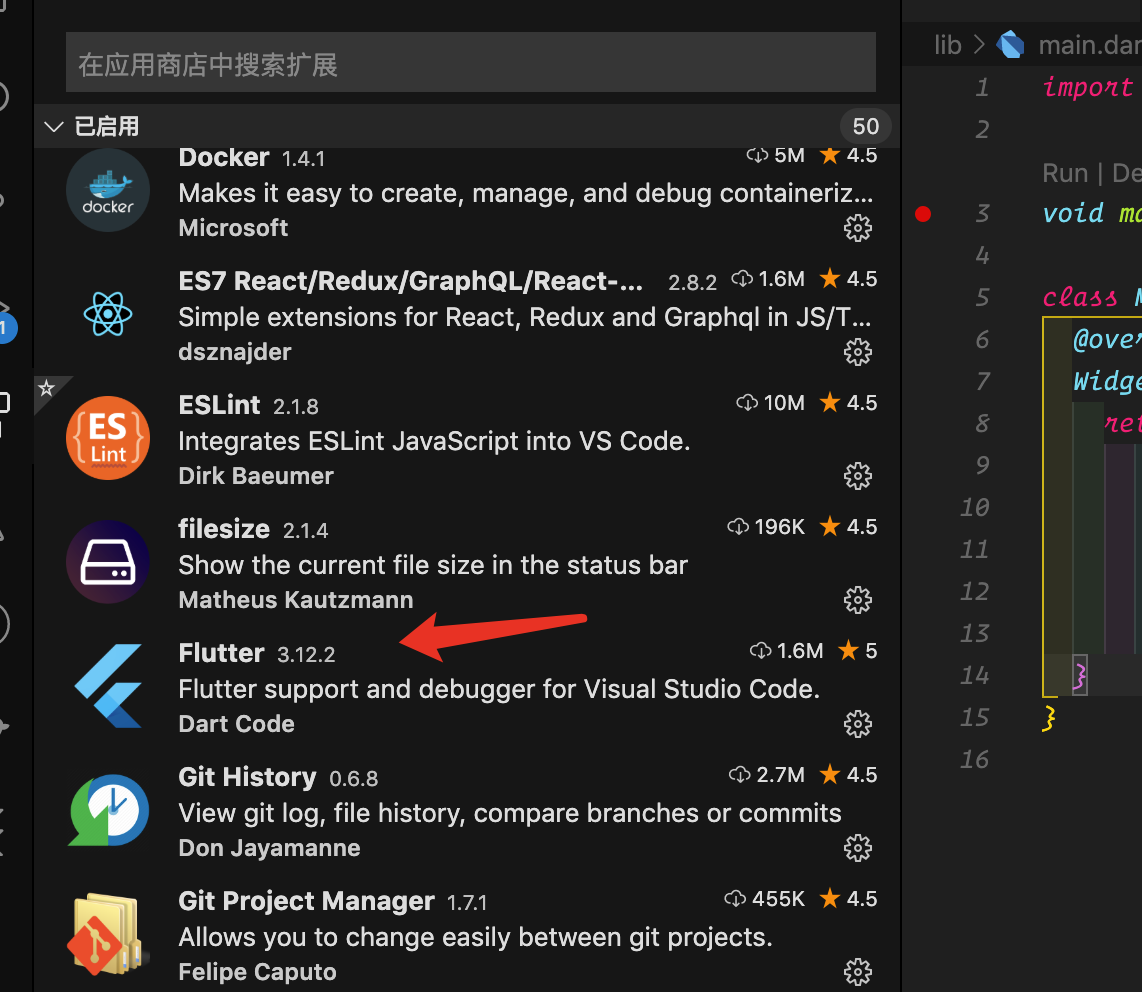Image resolution: width=1142 pixels, height=992 pixels.
Task: Click the Dart file icon in breadcrumb
Action: (1010, 44)
